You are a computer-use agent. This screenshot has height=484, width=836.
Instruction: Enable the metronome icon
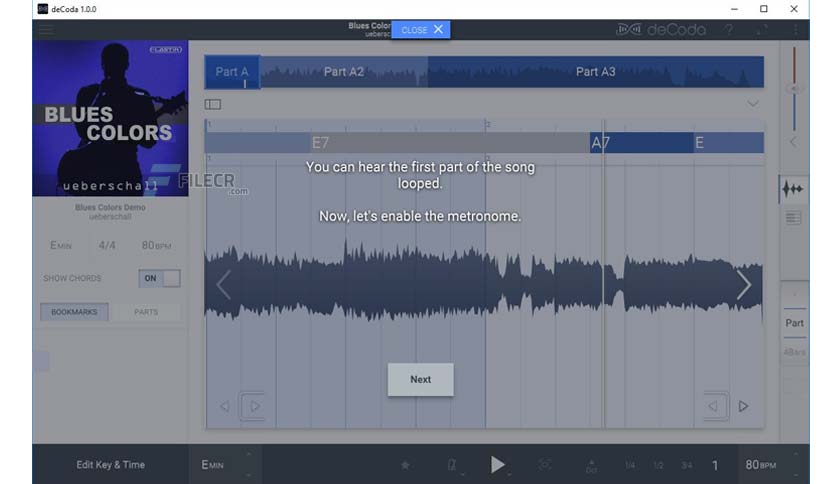452,465
